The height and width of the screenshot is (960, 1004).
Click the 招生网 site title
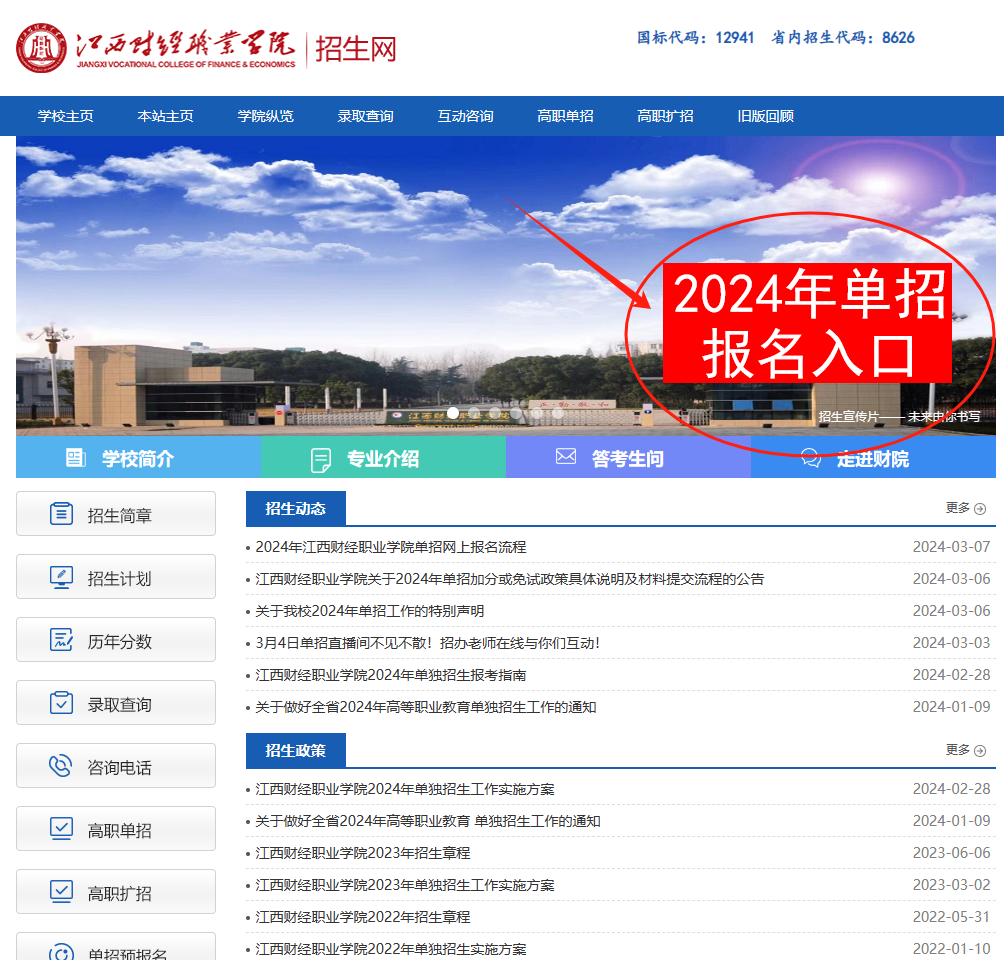(356, 49)
